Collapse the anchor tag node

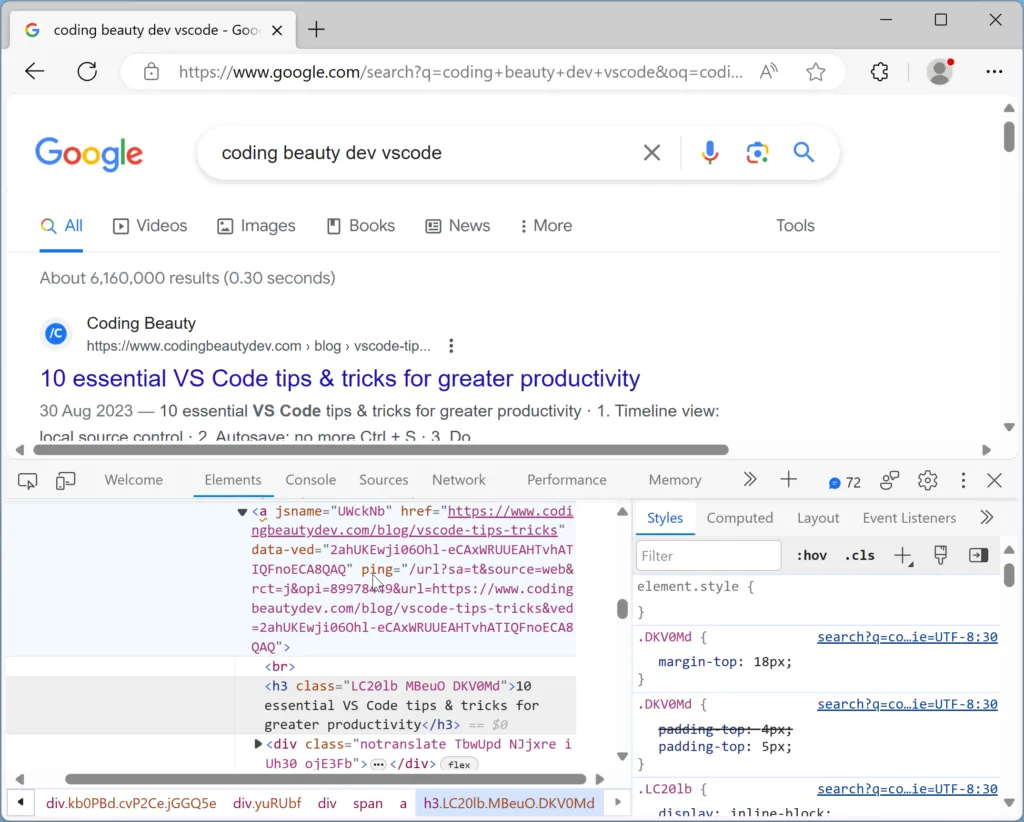pyautogui.click(x=242, y=512)
